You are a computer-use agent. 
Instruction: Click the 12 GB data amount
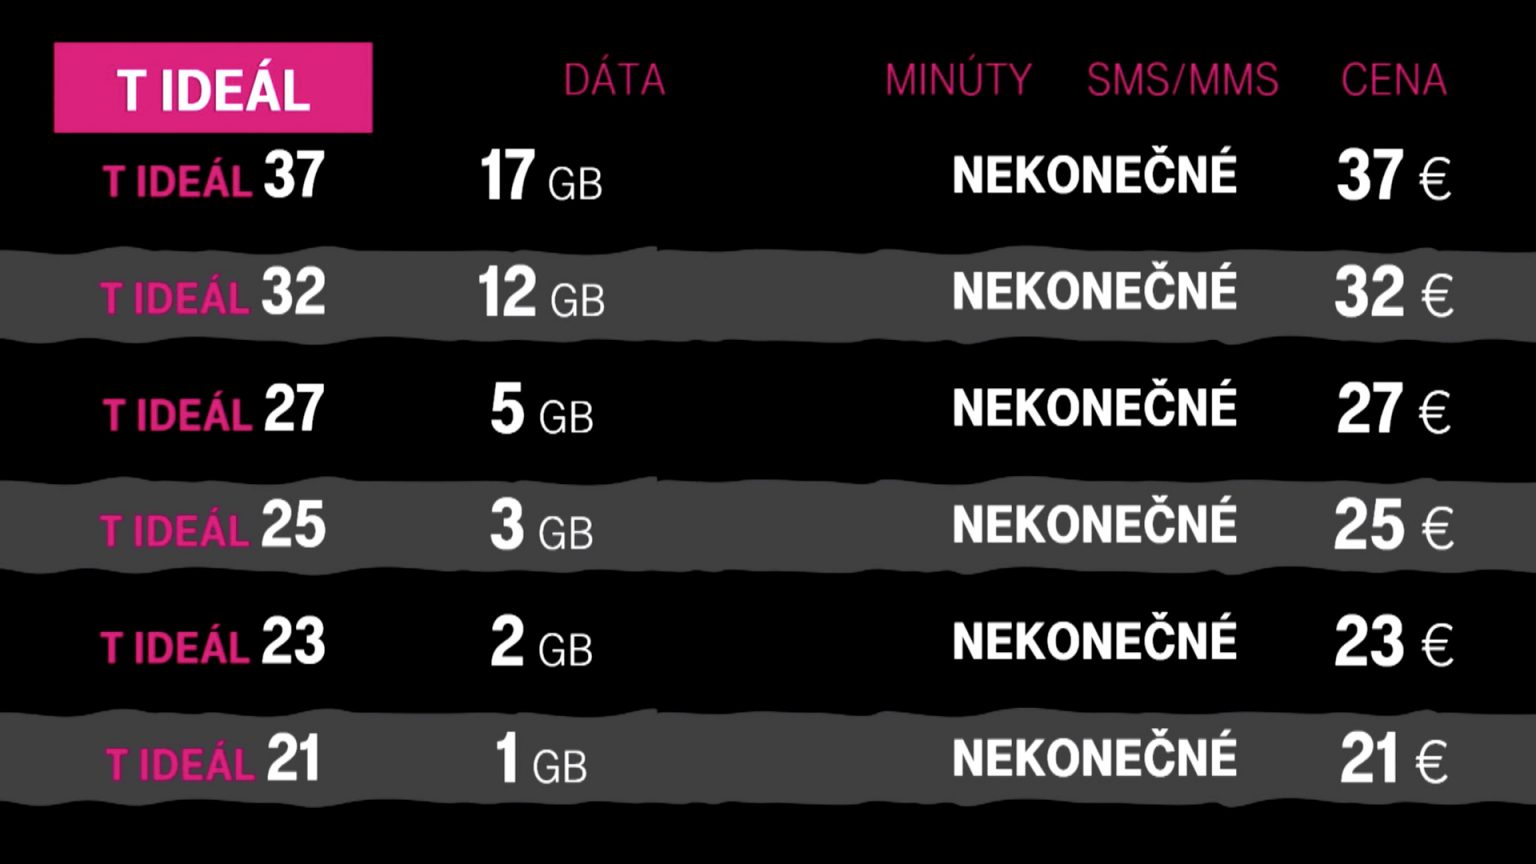541,294
